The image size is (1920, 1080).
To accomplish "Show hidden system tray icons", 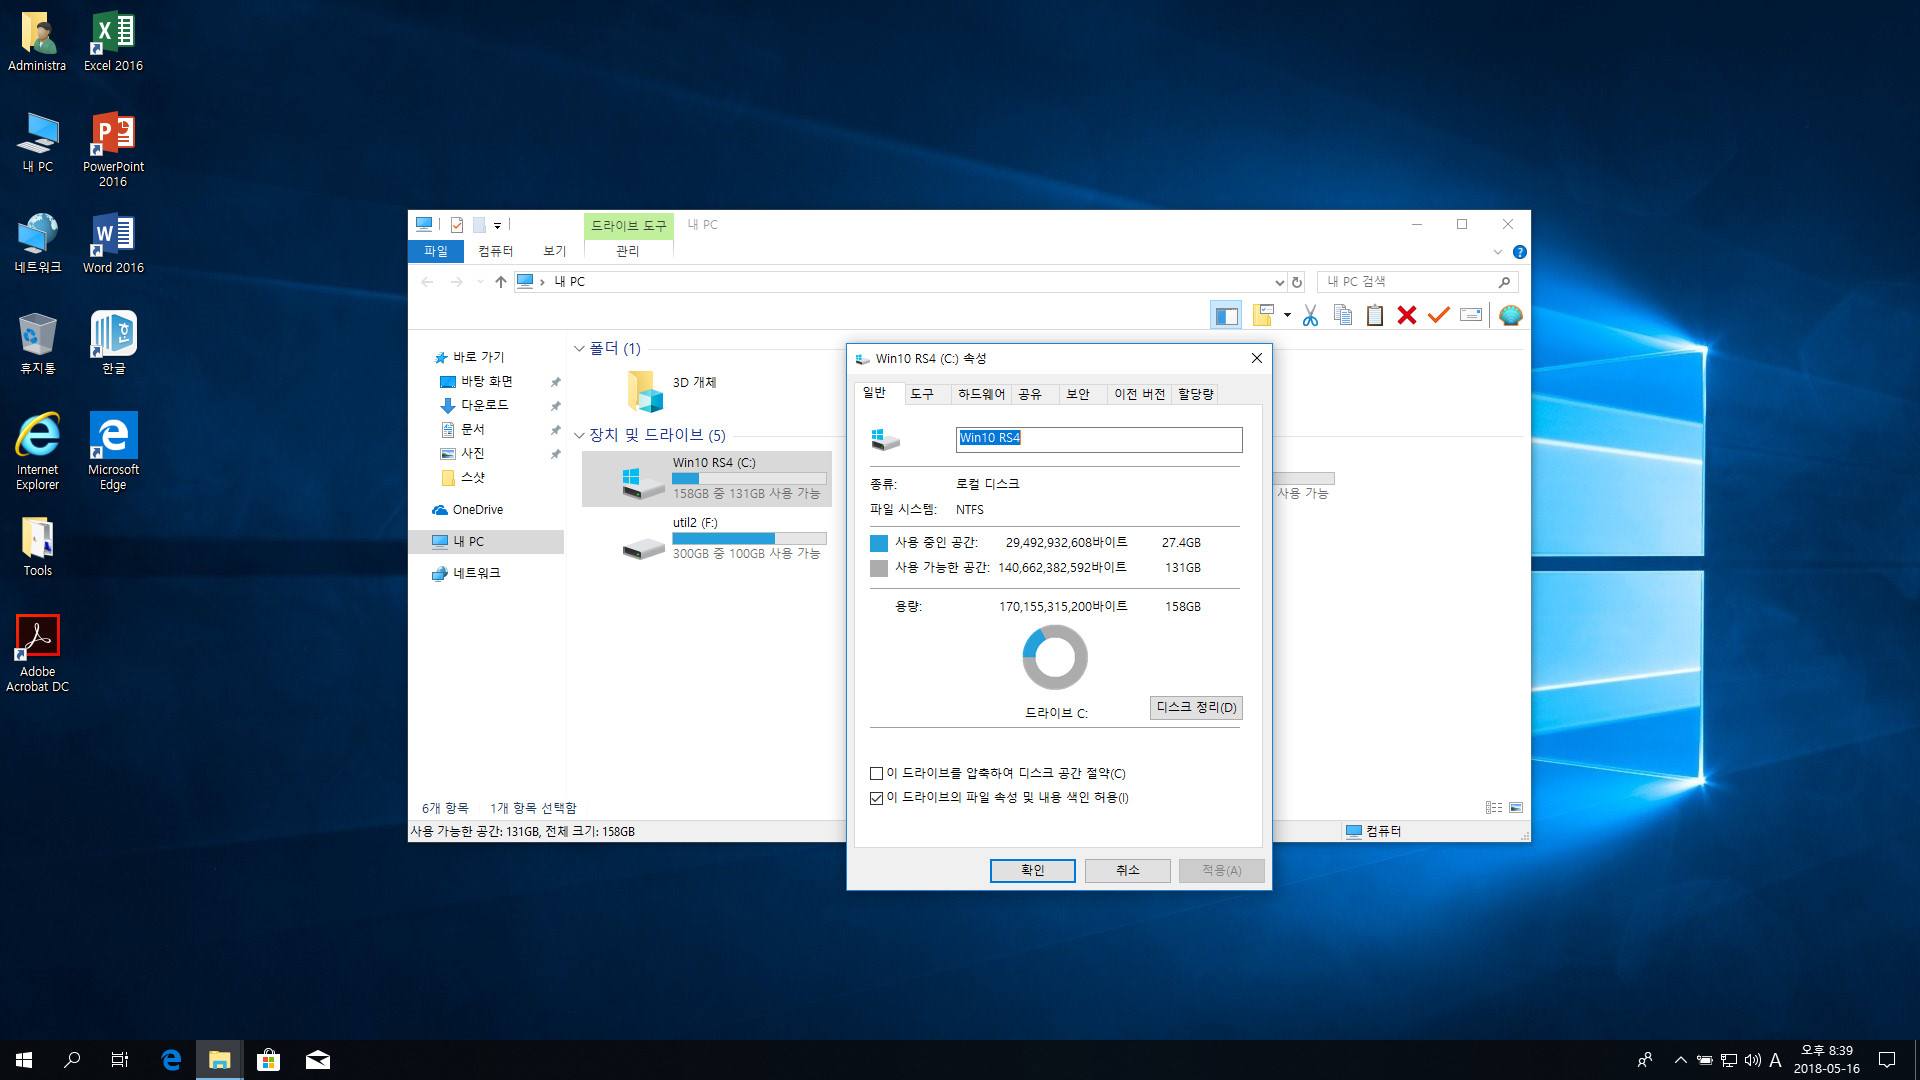I will tap(1681, 1060).
